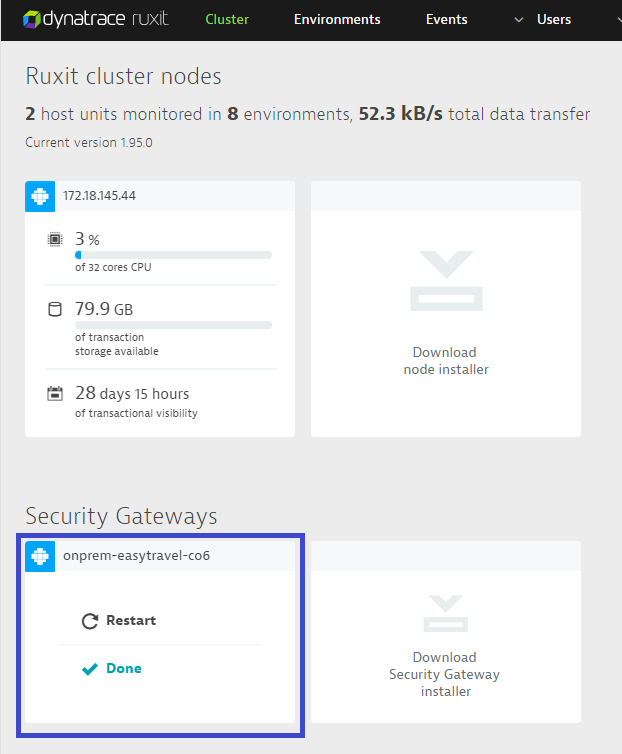Click the Ruxit cluster nodes heading
This screenshot has height=754, width=622.
point(123,76)
